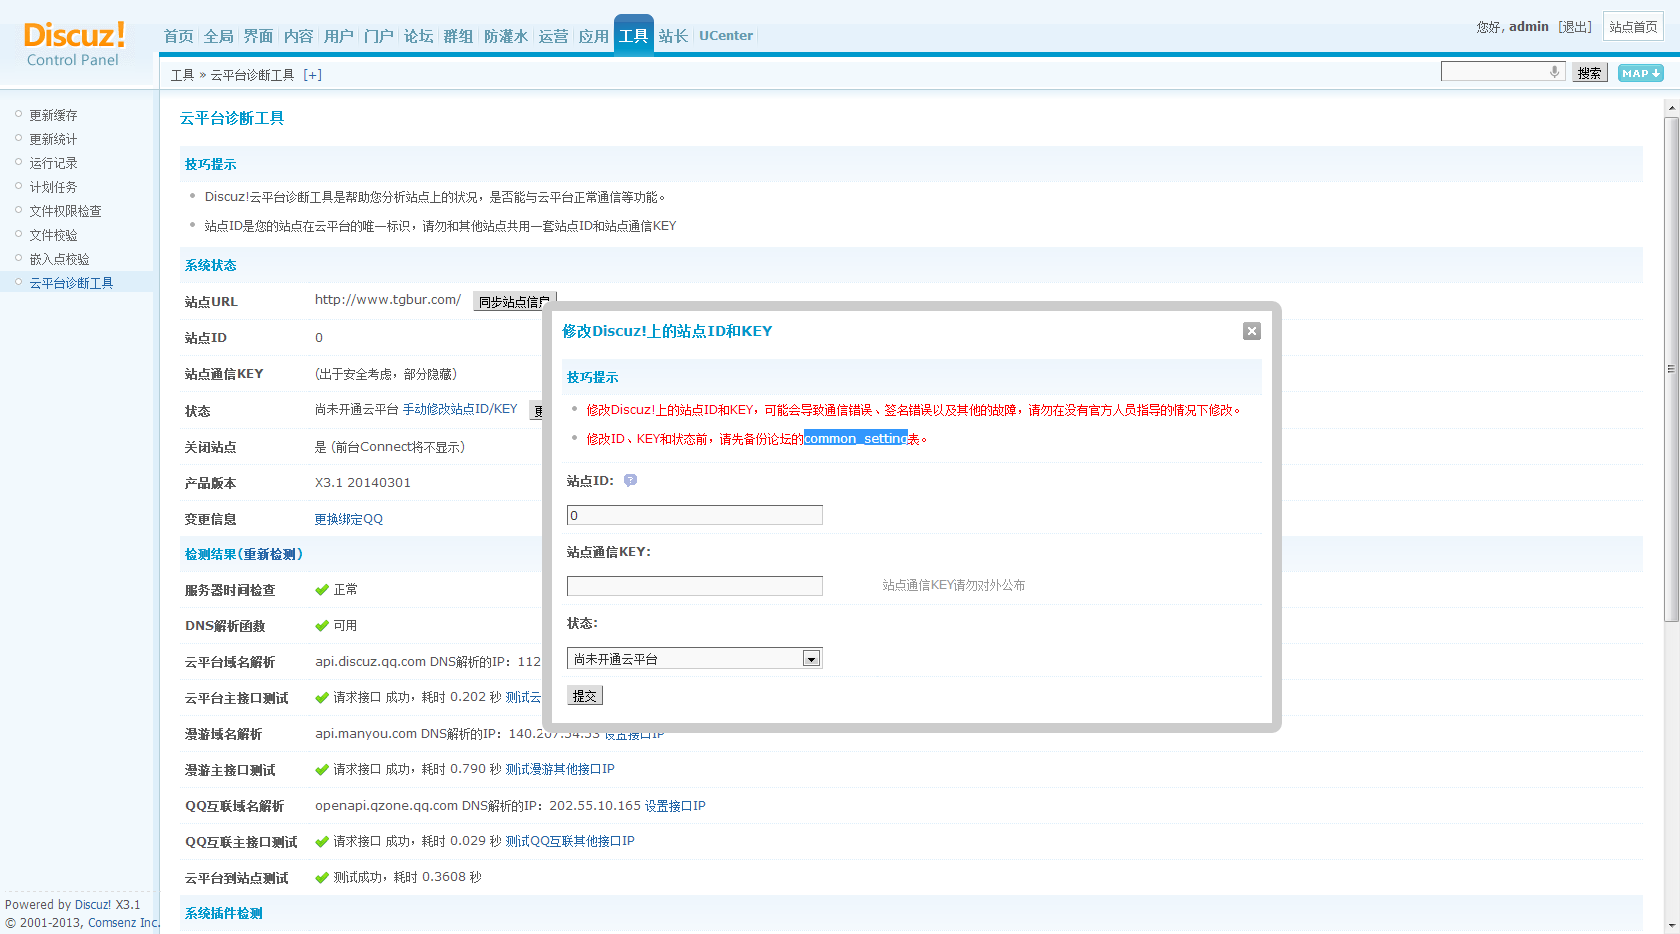Open the 内容 top menu
The width and height of the screenshot is (1680, 934).
[299, 36]
